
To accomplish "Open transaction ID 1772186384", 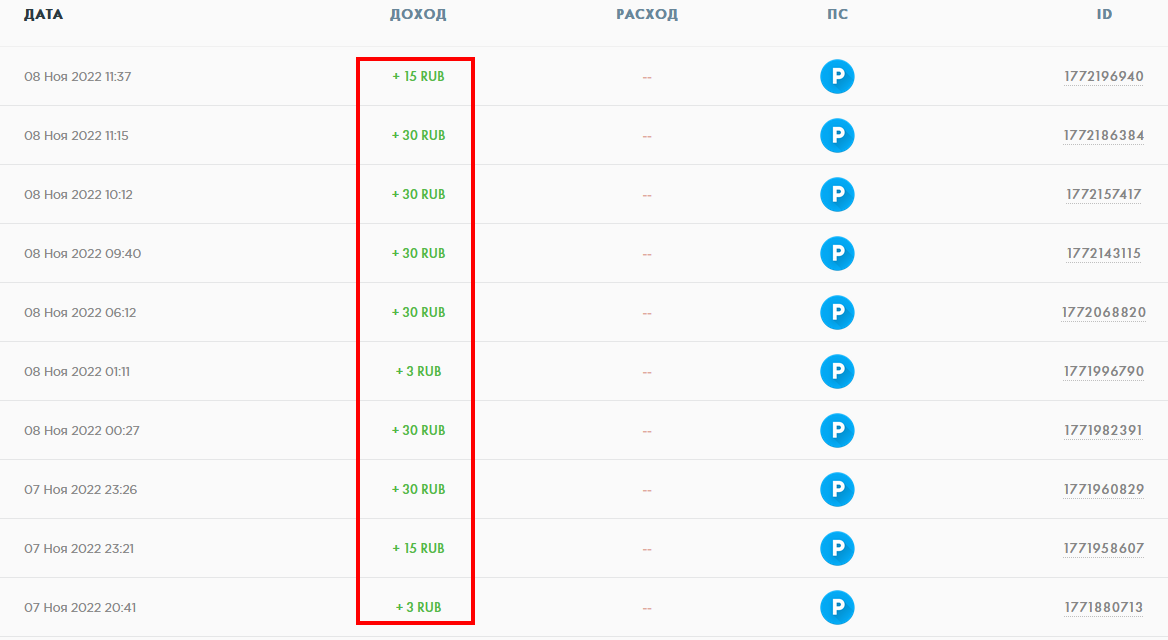I will tap(1104, 136).
